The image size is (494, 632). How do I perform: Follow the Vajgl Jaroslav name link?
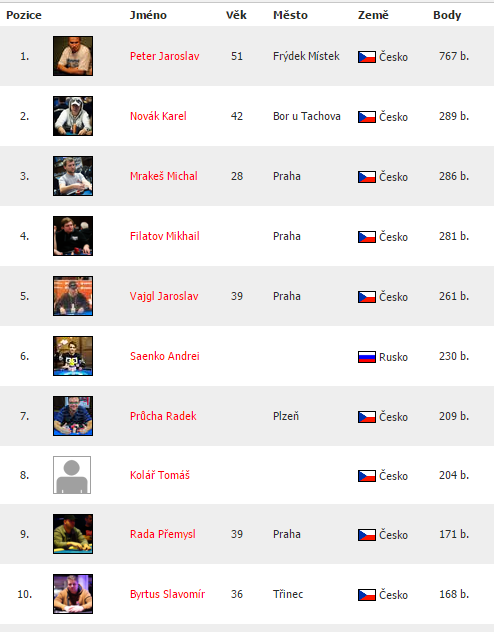click(164, 296)
